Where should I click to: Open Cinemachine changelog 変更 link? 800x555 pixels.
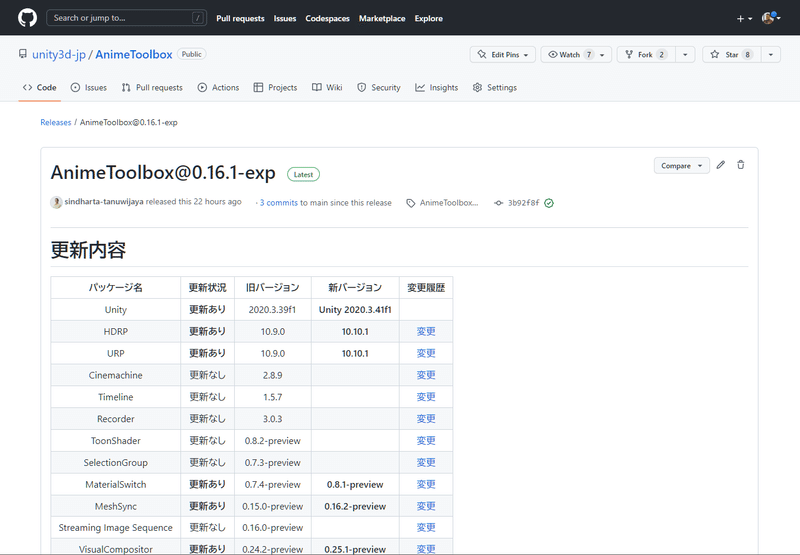click(426, 375)
